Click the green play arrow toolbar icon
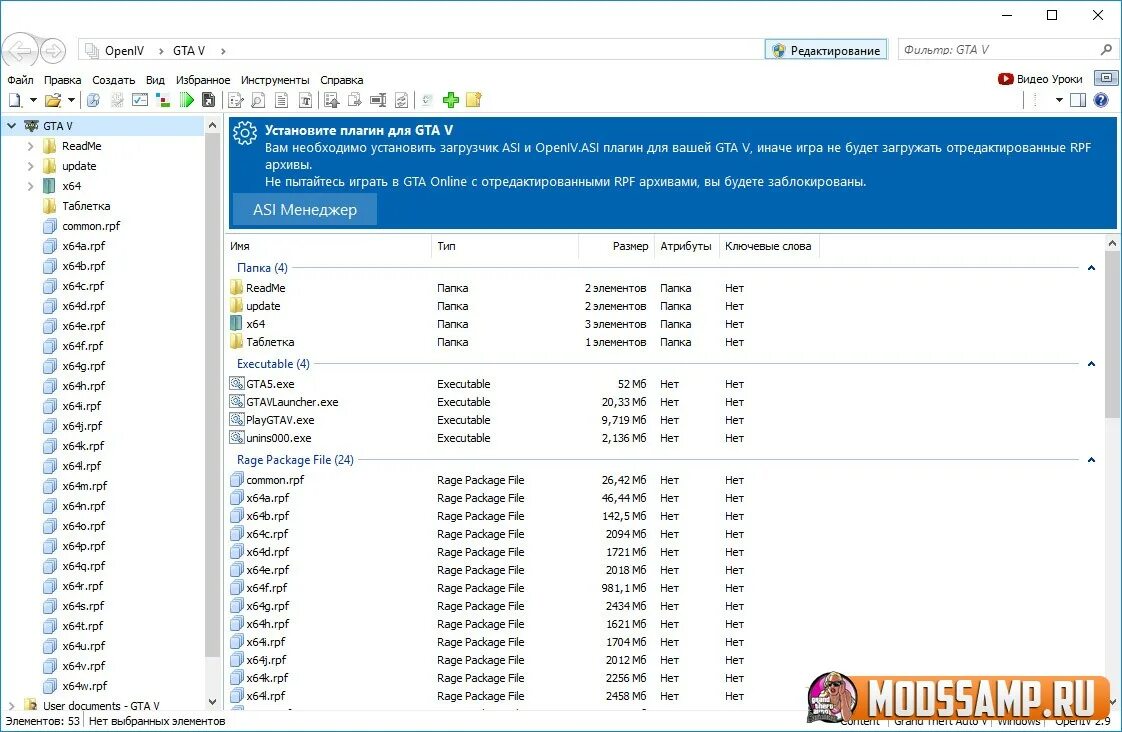 click(x=187, y=100)
